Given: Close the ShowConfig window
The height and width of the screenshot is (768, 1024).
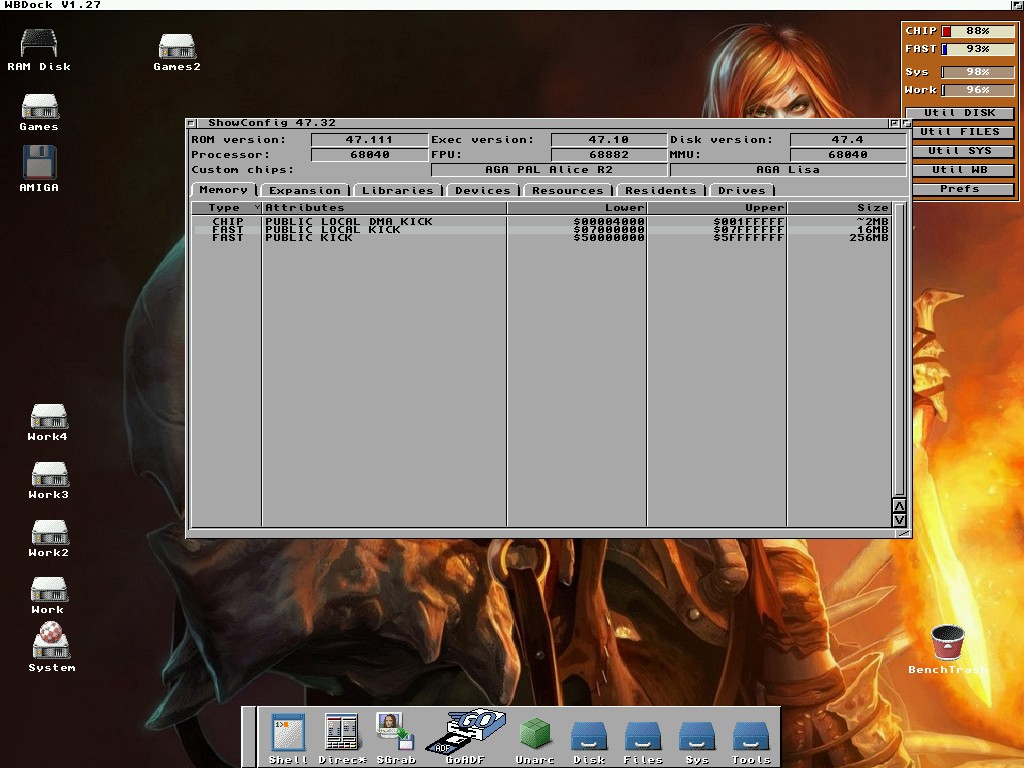Looking at the screenshot, I should pos(192,123).
